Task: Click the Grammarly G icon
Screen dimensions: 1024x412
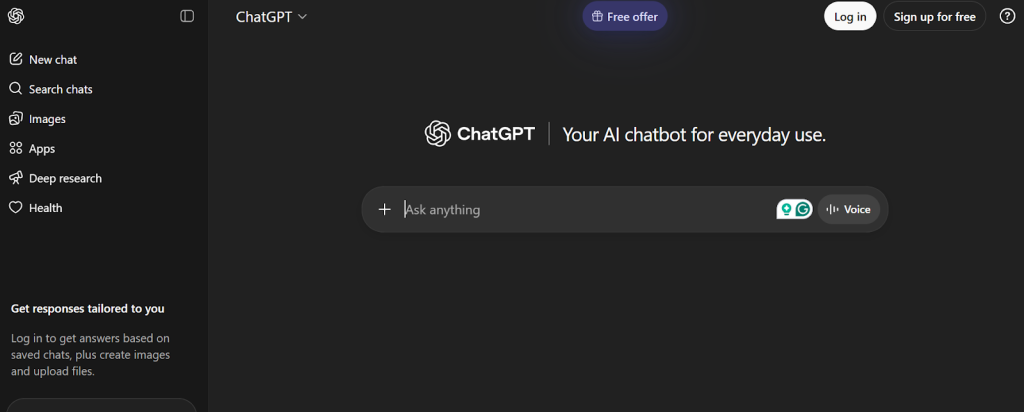Action: (802, 209)
